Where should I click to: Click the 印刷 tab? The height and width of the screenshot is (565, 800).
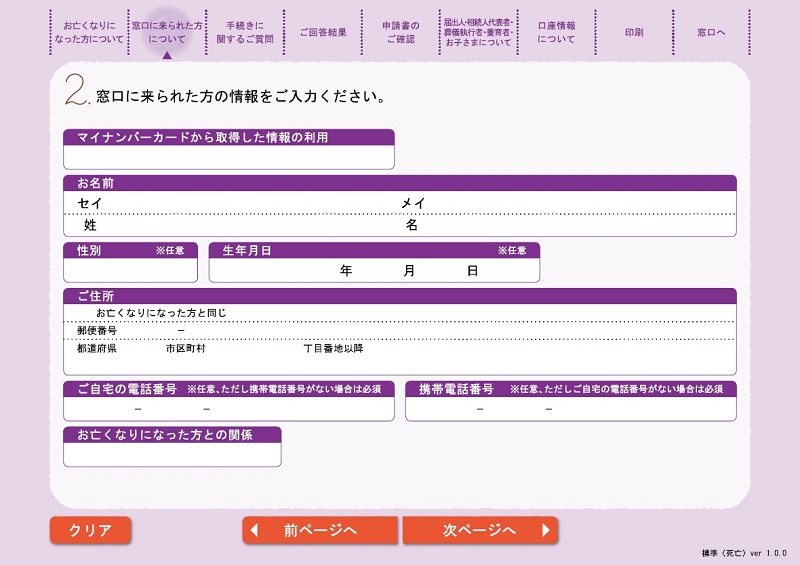pos(634,32)
